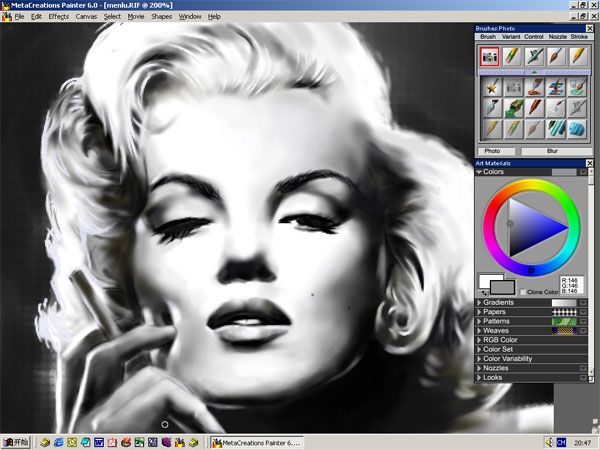The width and height of the screenshot is (600, 450).
Task: Open the Brush menu in Brushes palette
Action: [x=488, y=37]
